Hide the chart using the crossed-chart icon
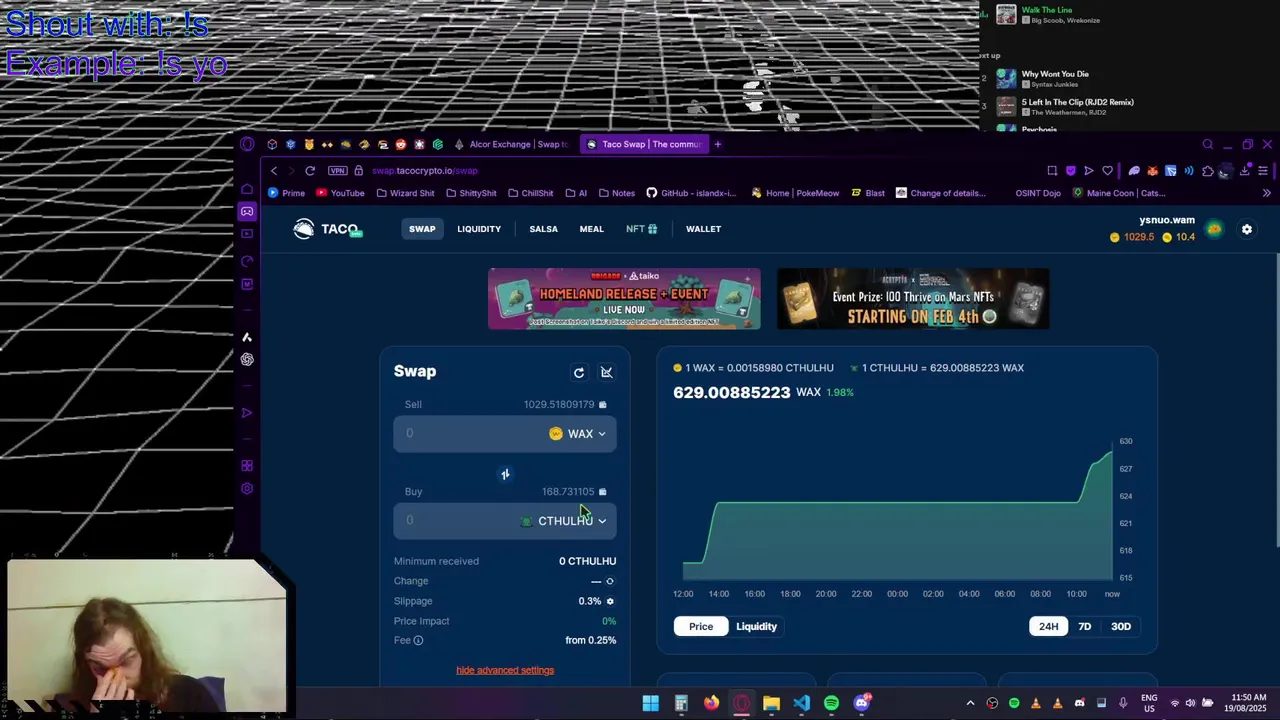The height and width of the screenshot is (720, 1280). [x=606, y=372]
